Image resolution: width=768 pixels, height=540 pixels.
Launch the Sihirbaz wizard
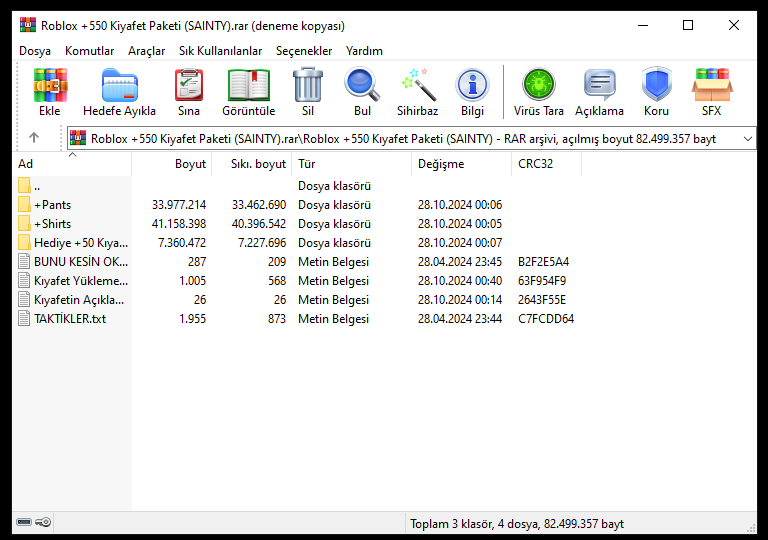[418, 86]
